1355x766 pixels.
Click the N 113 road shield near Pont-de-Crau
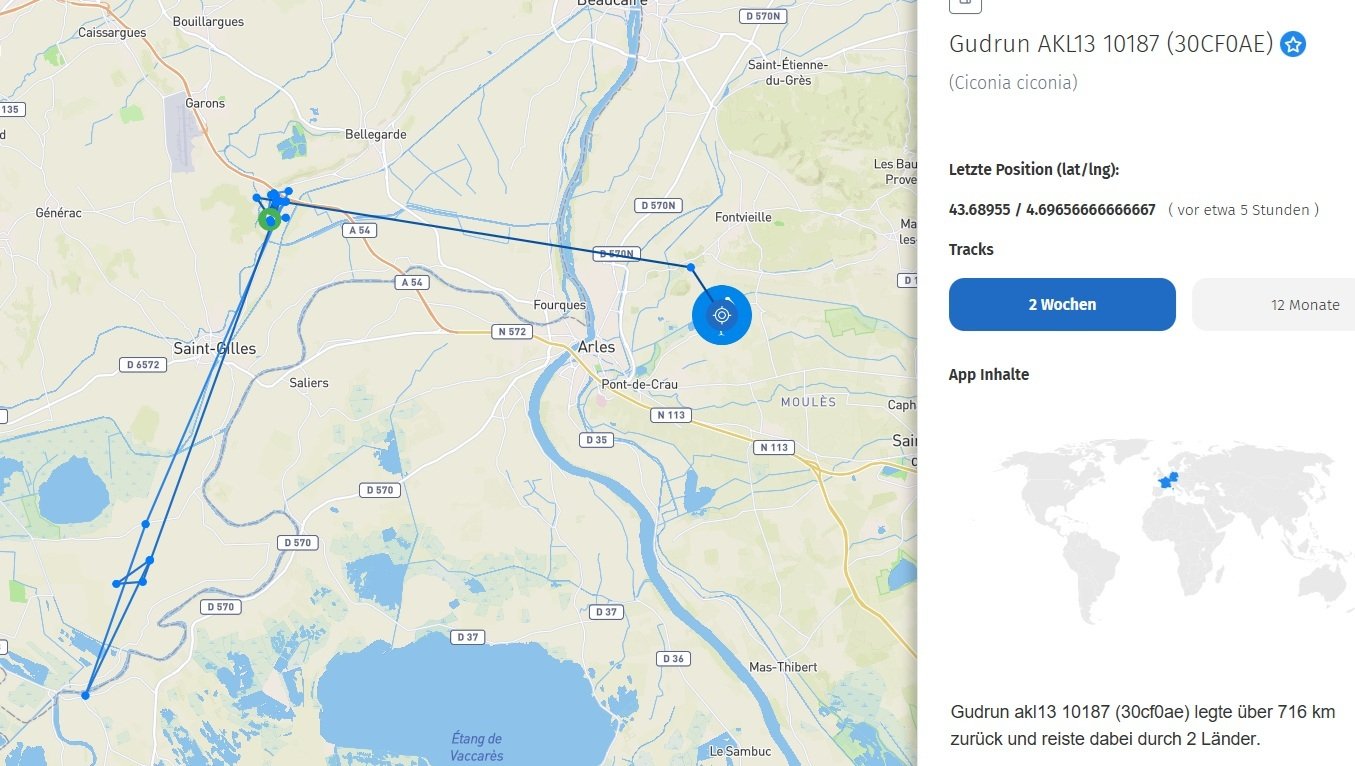point(670,414)
